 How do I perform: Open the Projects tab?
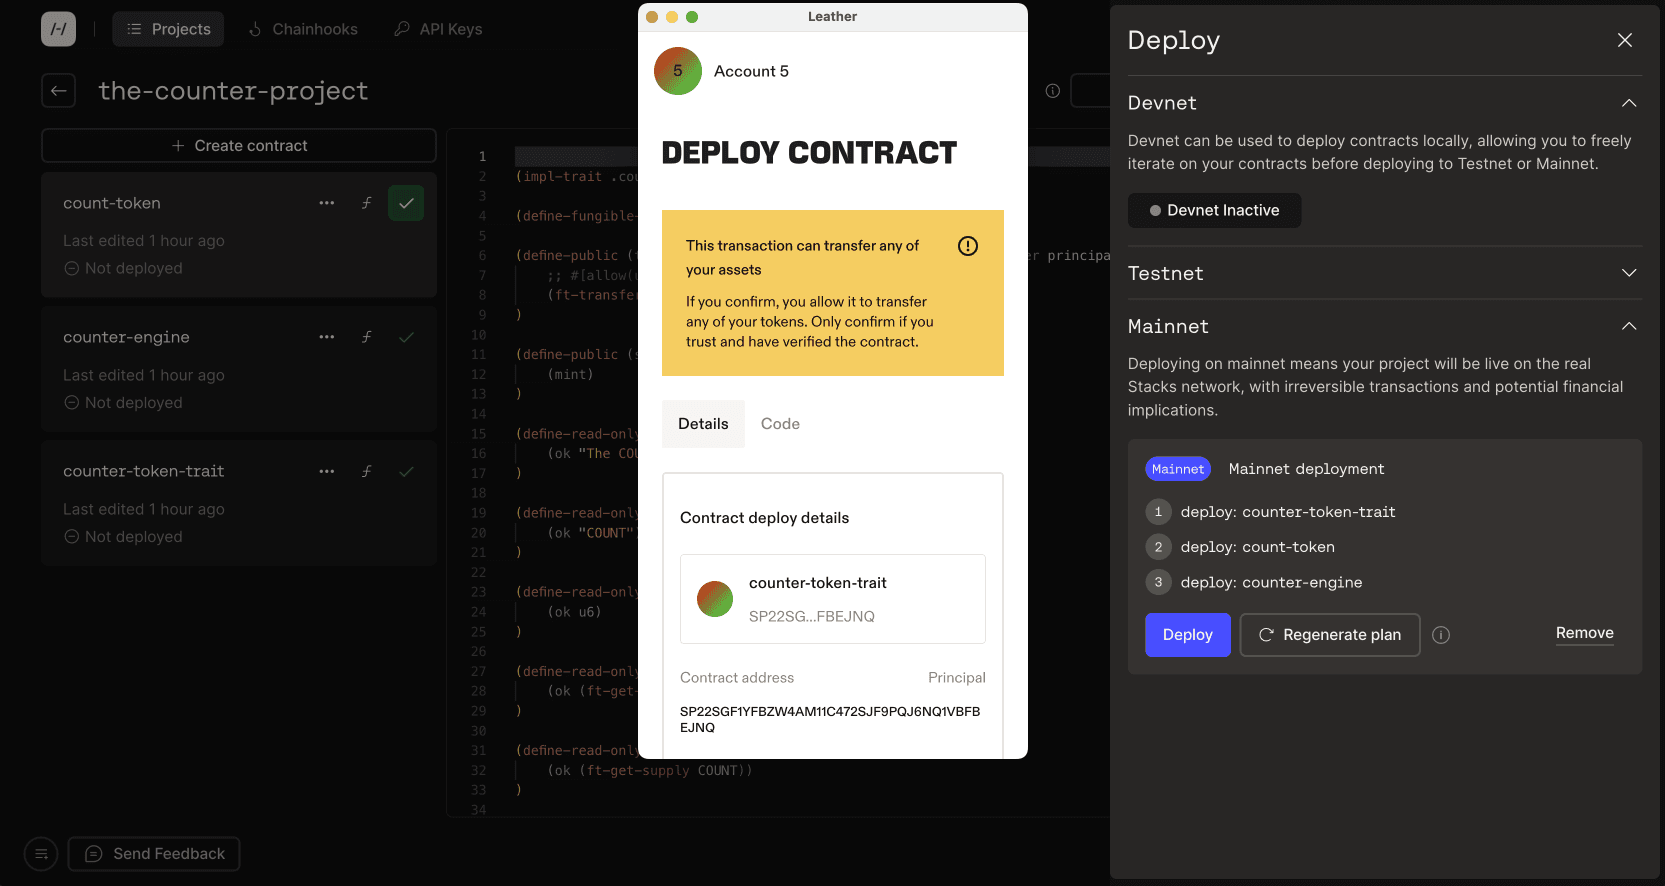pos(168,29)
